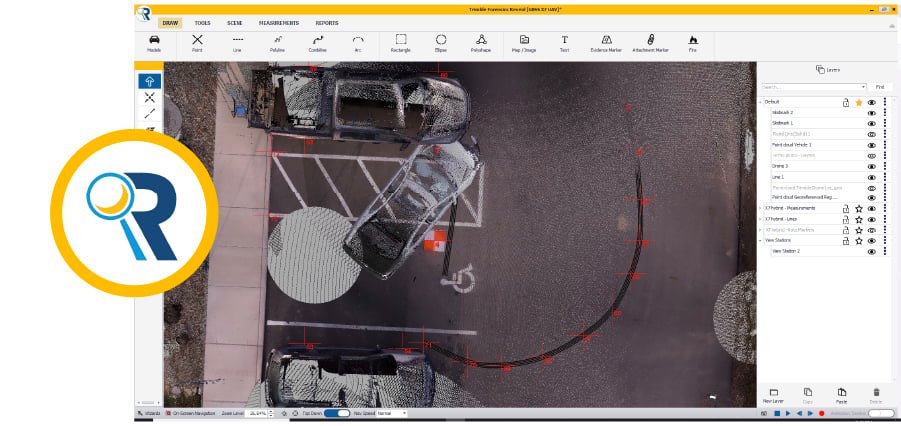The width and height of the screenshot is (901, 426).
Task: Select the Polyshape tool
Action: point(481,44)
